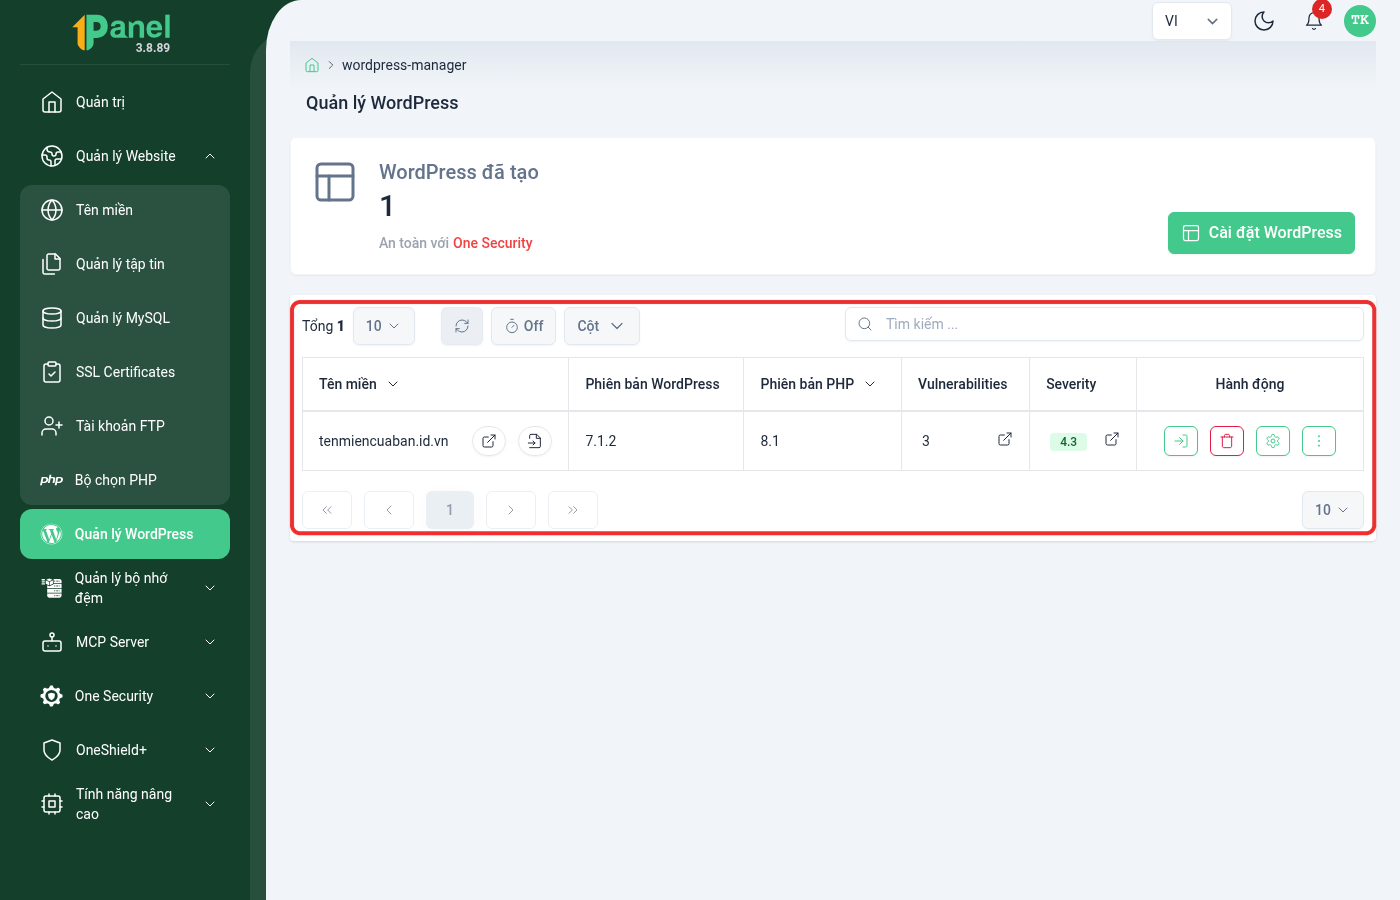Image resolution: width=1400 pixels, height=900 pixels.
Task: Open Phiên bản PHP column filter
Action: tap(870, 384)
